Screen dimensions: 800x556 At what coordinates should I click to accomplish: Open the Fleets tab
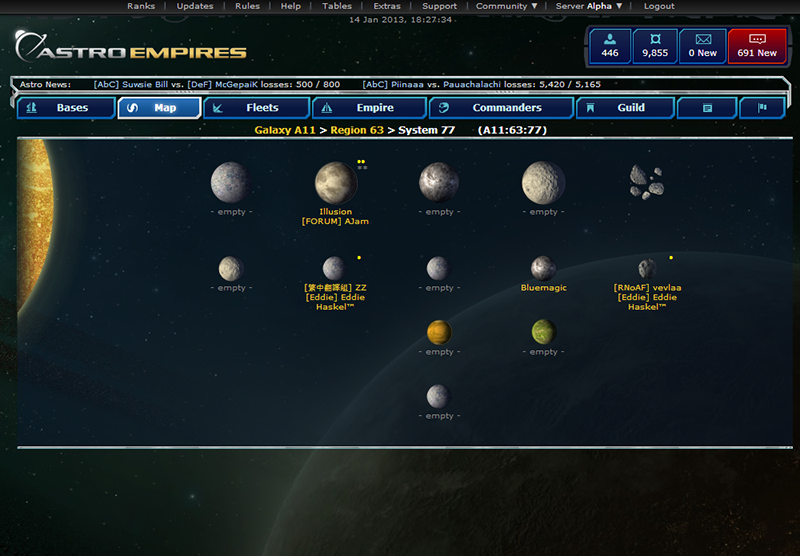257,108
